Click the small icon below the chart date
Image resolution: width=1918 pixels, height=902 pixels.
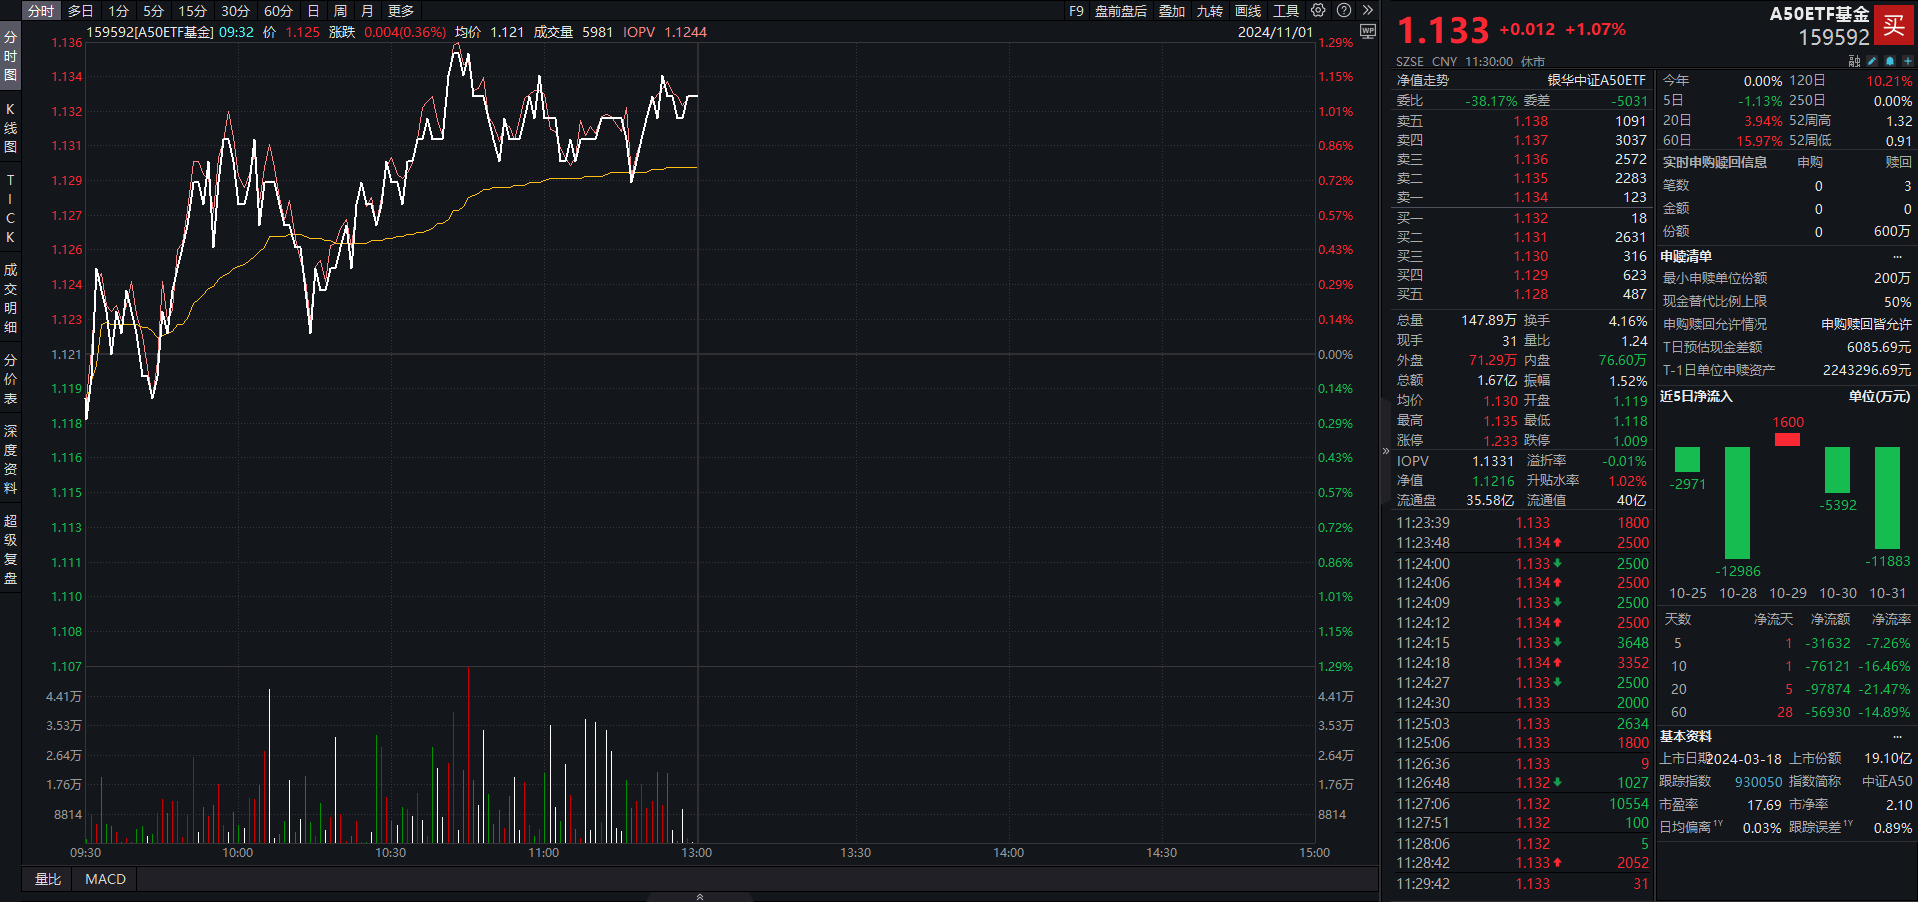(x=1368, y=32)
